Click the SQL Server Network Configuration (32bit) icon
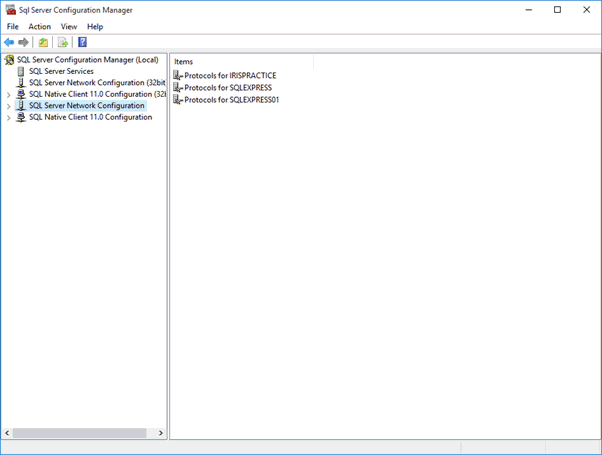The width and height of the screenshot is (602, 455). pos(21,83)
